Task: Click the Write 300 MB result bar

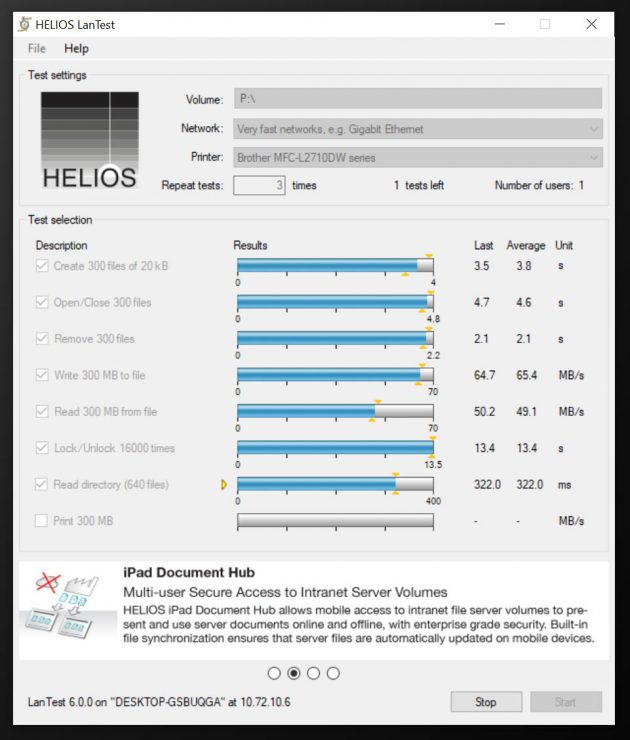Action: (x=336, y=375)
